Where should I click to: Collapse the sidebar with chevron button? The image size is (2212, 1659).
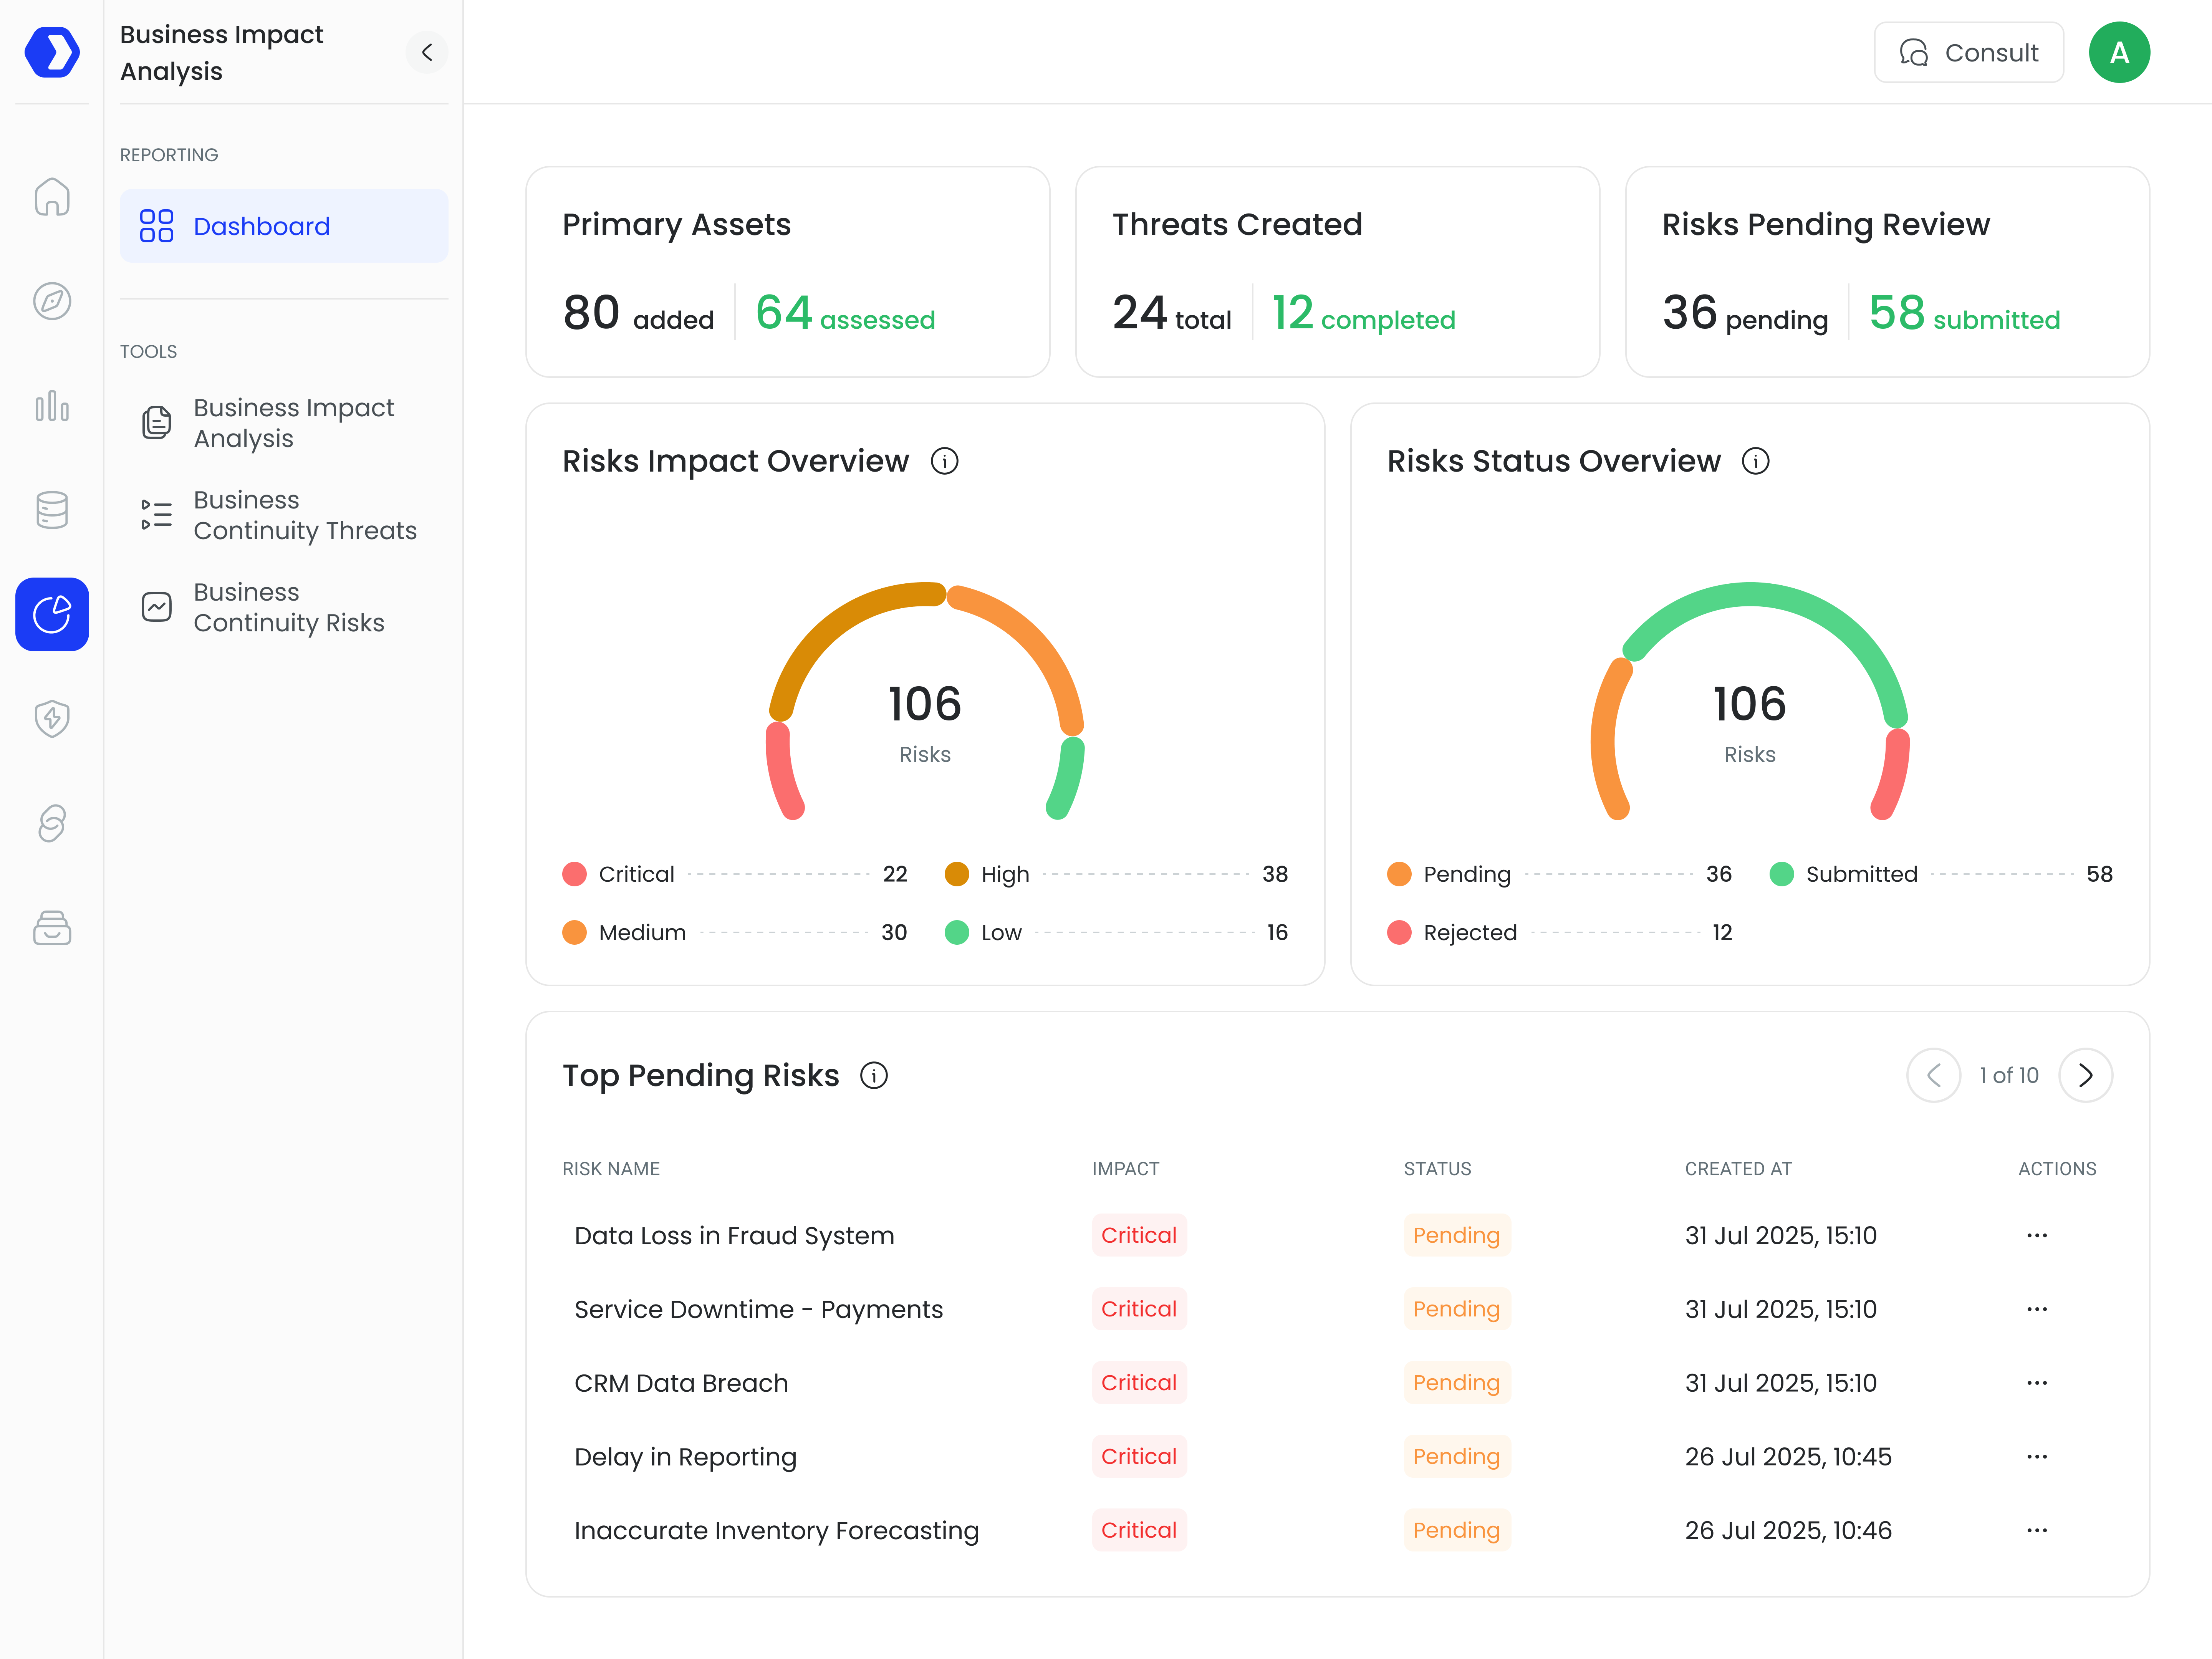tap(427, 52)
